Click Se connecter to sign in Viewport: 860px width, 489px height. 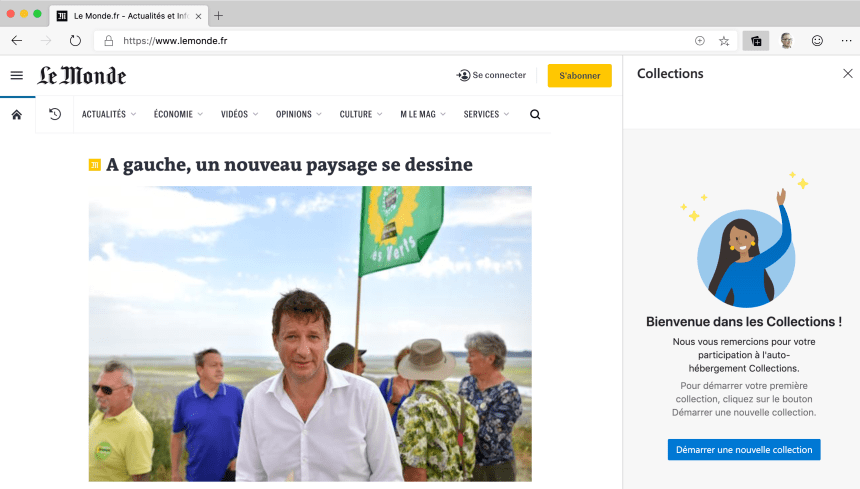491,75
